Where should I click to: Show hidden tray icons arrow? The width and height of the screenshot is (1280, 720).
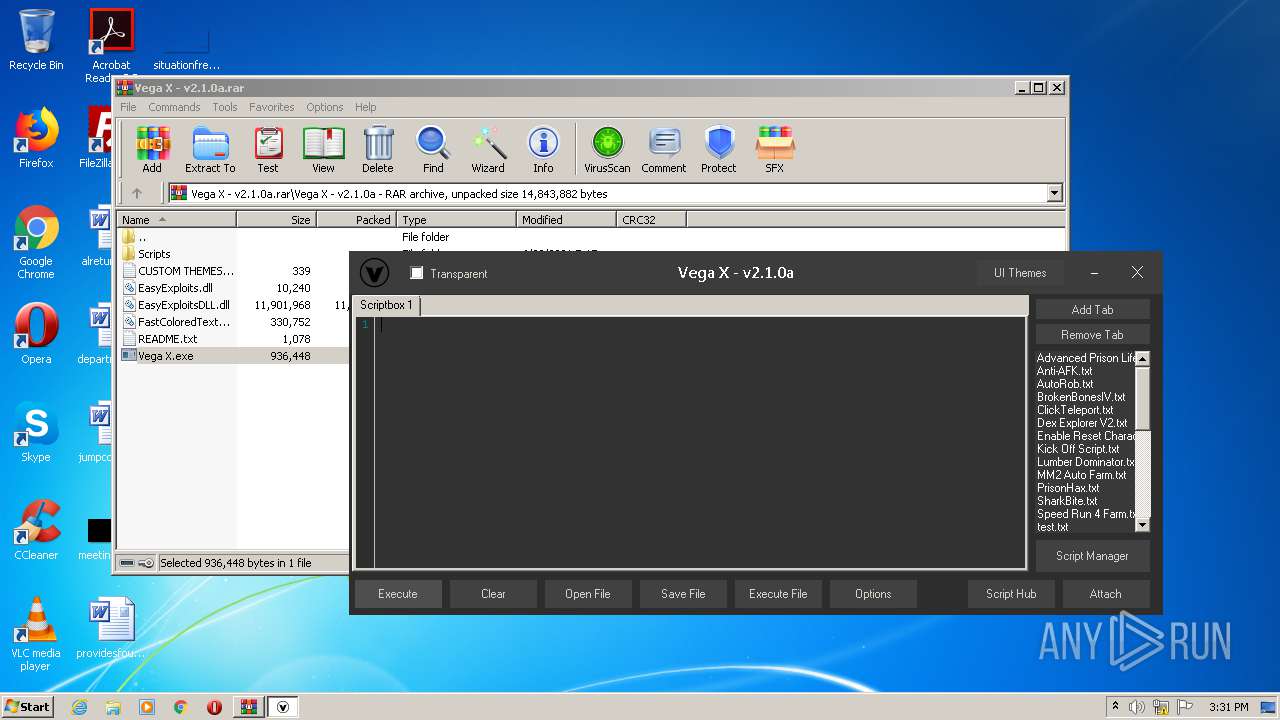[x=1115, y=707]
